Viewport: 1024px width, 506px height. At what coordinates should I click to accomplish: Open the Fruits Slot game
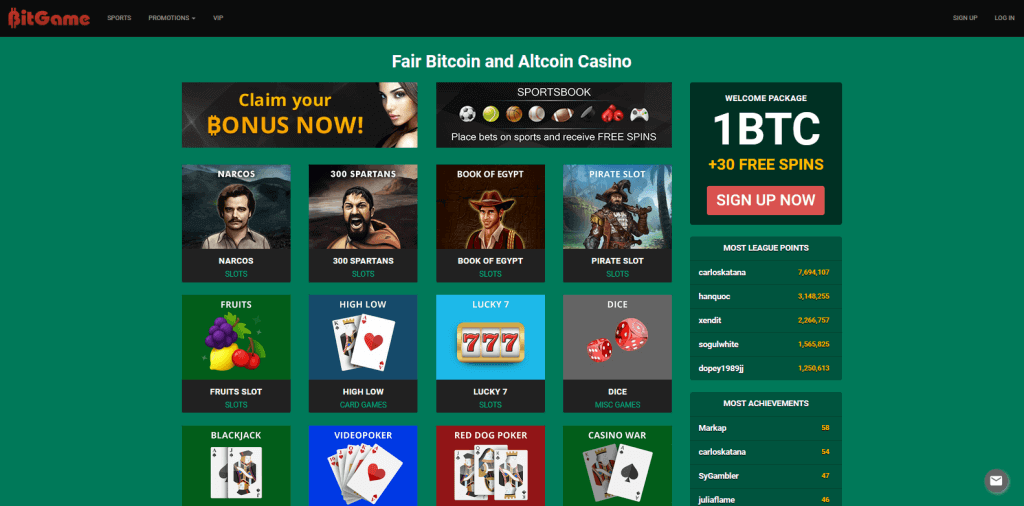[236, 353]
